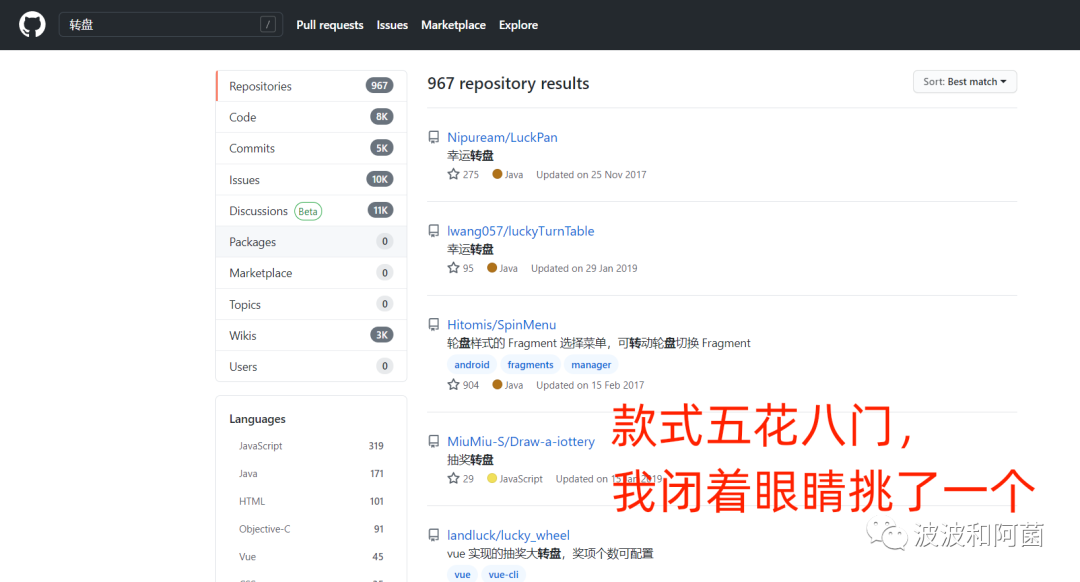Click the fragments topic tag

[x=530, y=364]
